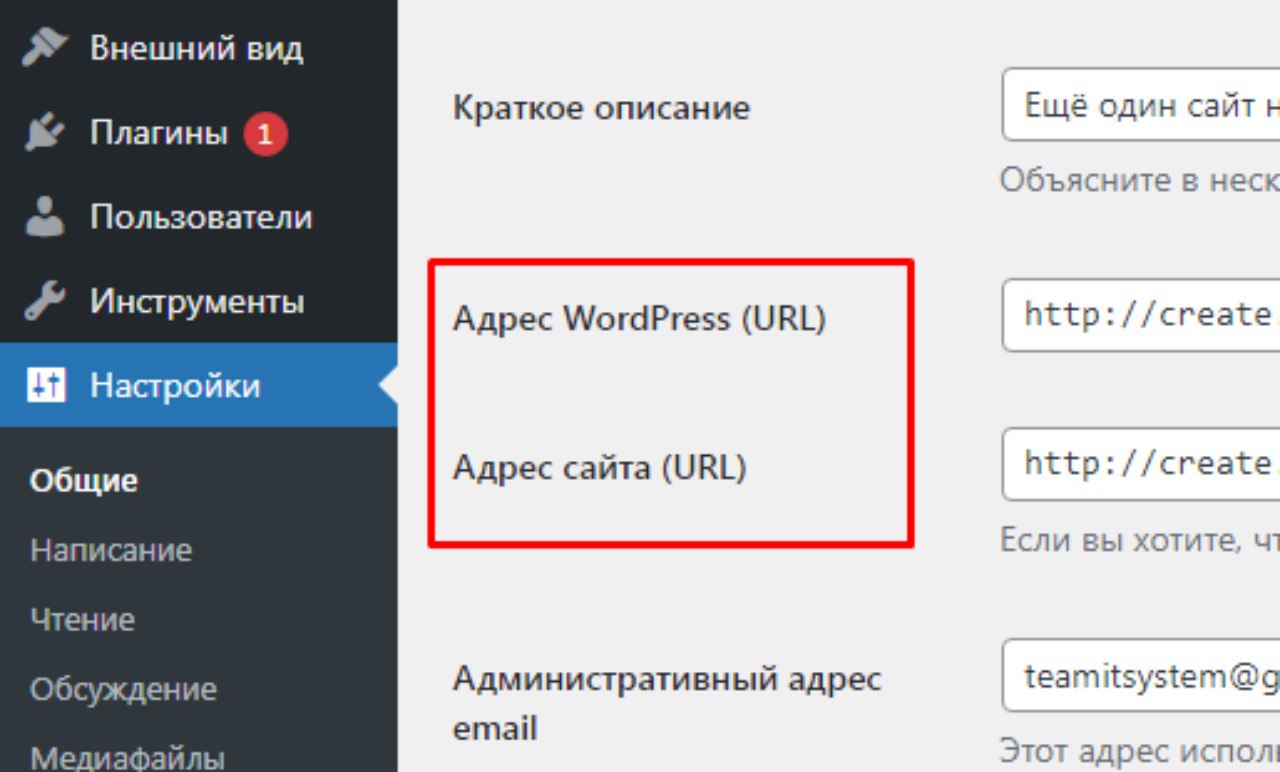Go to Обсуждение settings

click(123, 690)
